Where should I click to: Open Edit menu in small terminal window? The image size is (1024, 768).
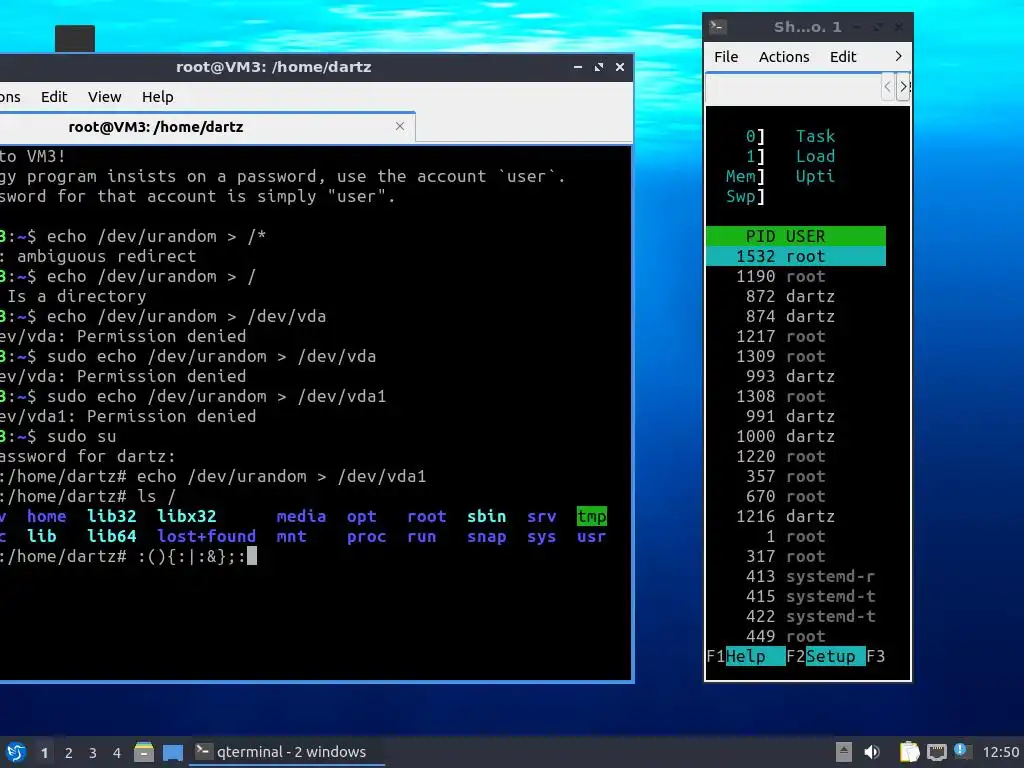[x=843, y=57]
